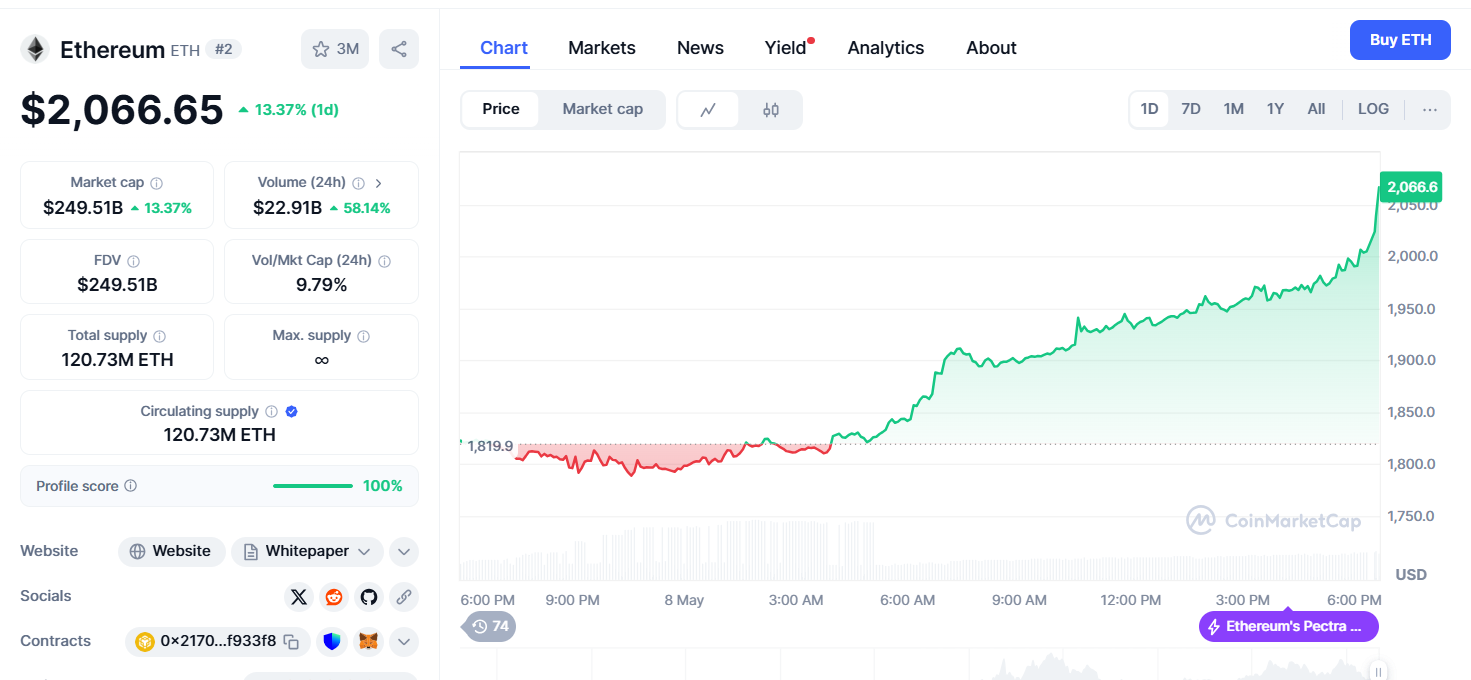The image size is (1471, 680).
Task: Click the BNB chain contract icon
Action: 145,642
